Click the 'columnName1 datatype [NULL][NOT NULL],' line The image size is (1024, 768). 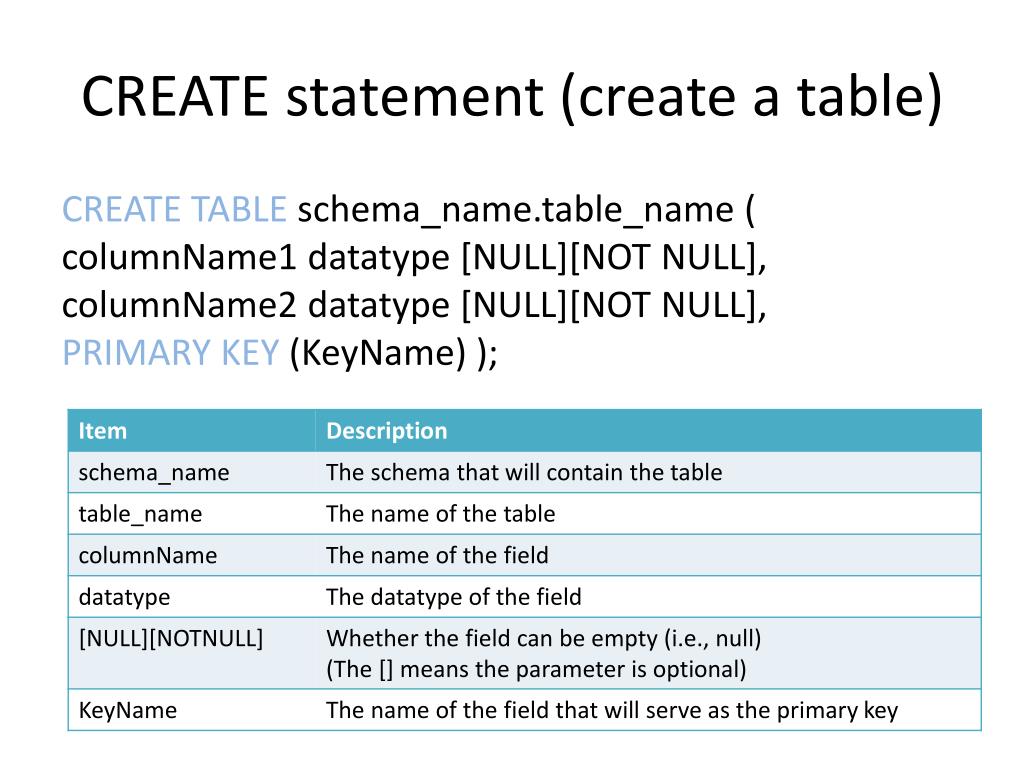[414, 257]
